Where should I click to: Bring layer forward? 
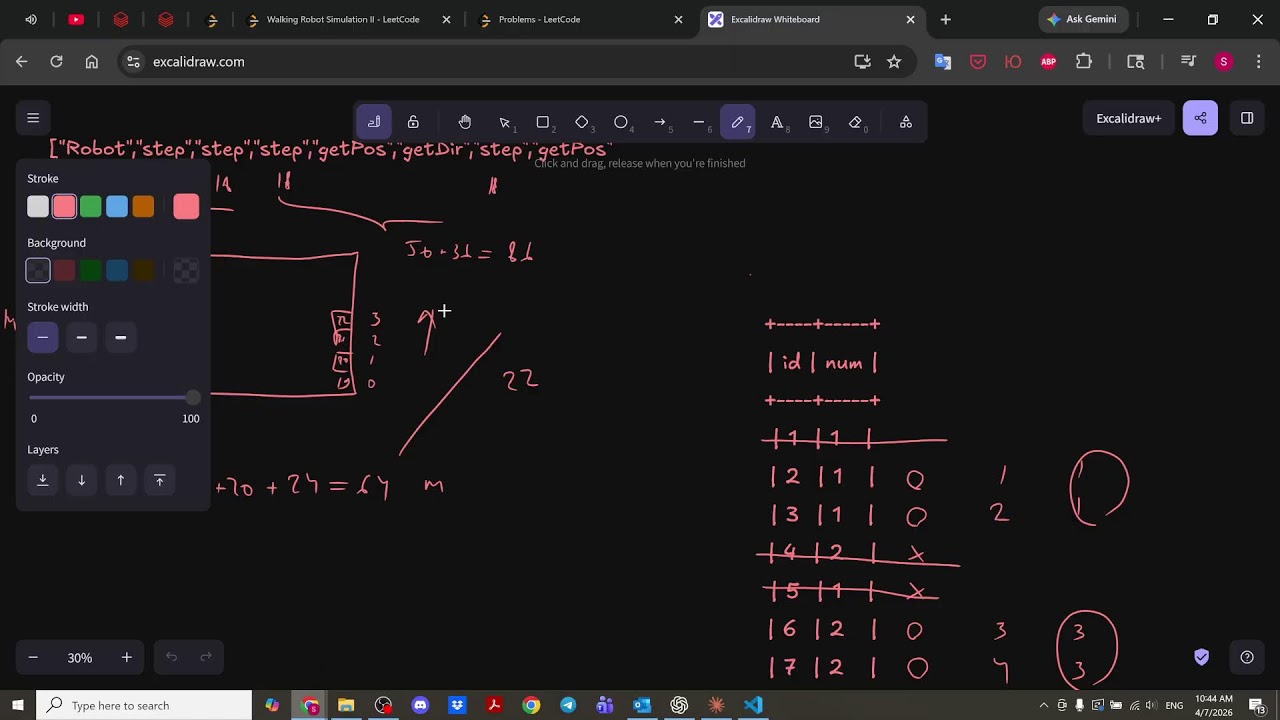(121, 480)
